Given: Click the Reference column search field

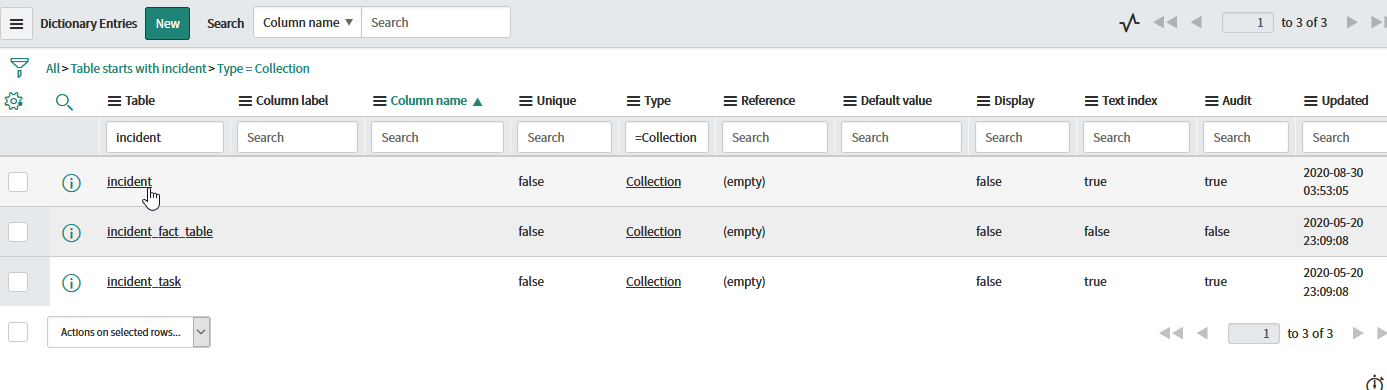Looking at the screenshot, I should tap(774, 137).
